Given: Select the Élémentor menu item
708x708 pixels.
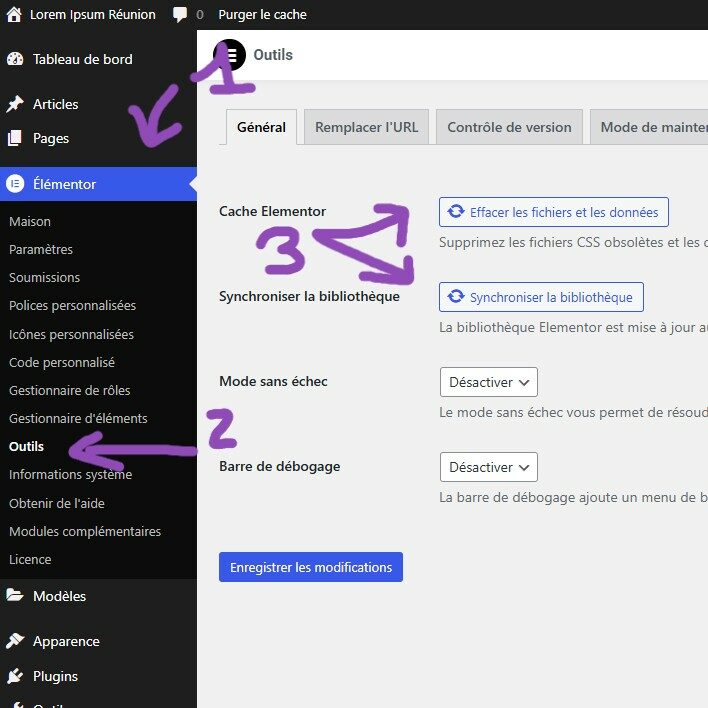Looking at the screenshot, I should pos(98,184).
